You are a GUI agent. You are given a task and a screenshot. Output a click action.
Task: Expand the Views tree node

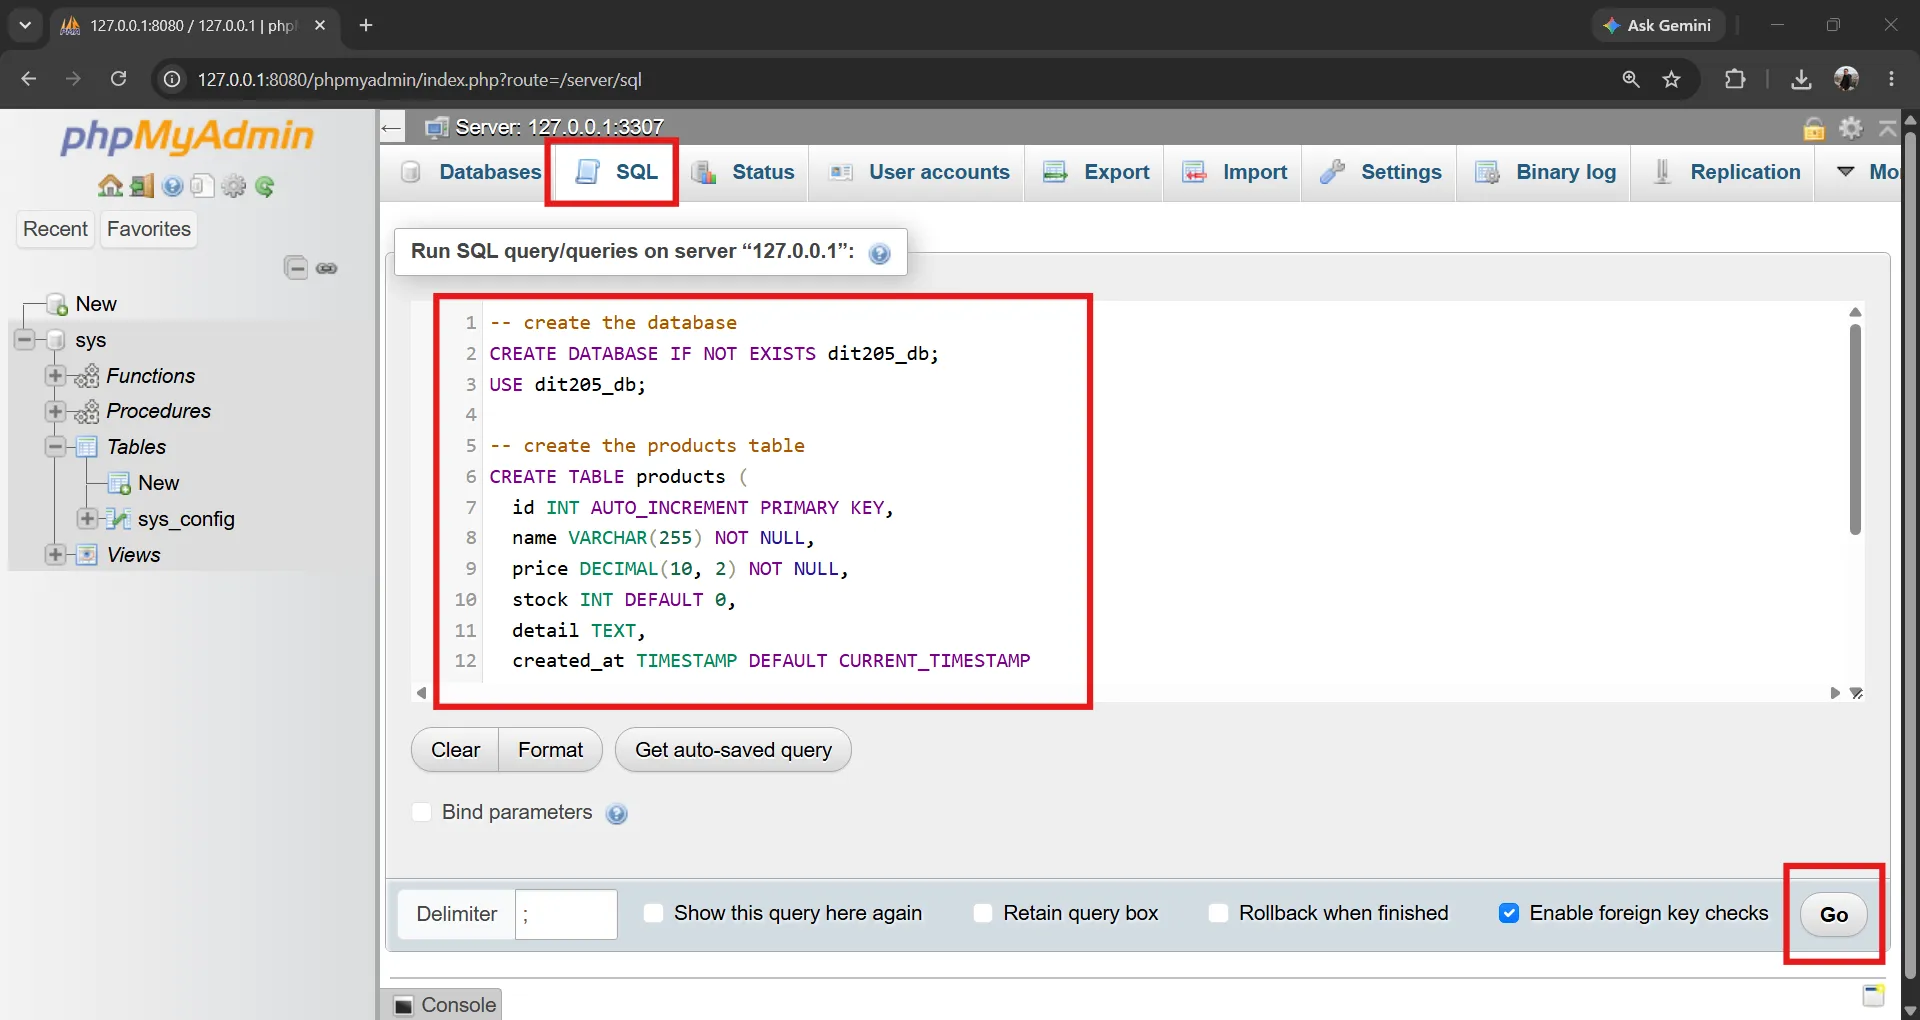click(55, 555)
